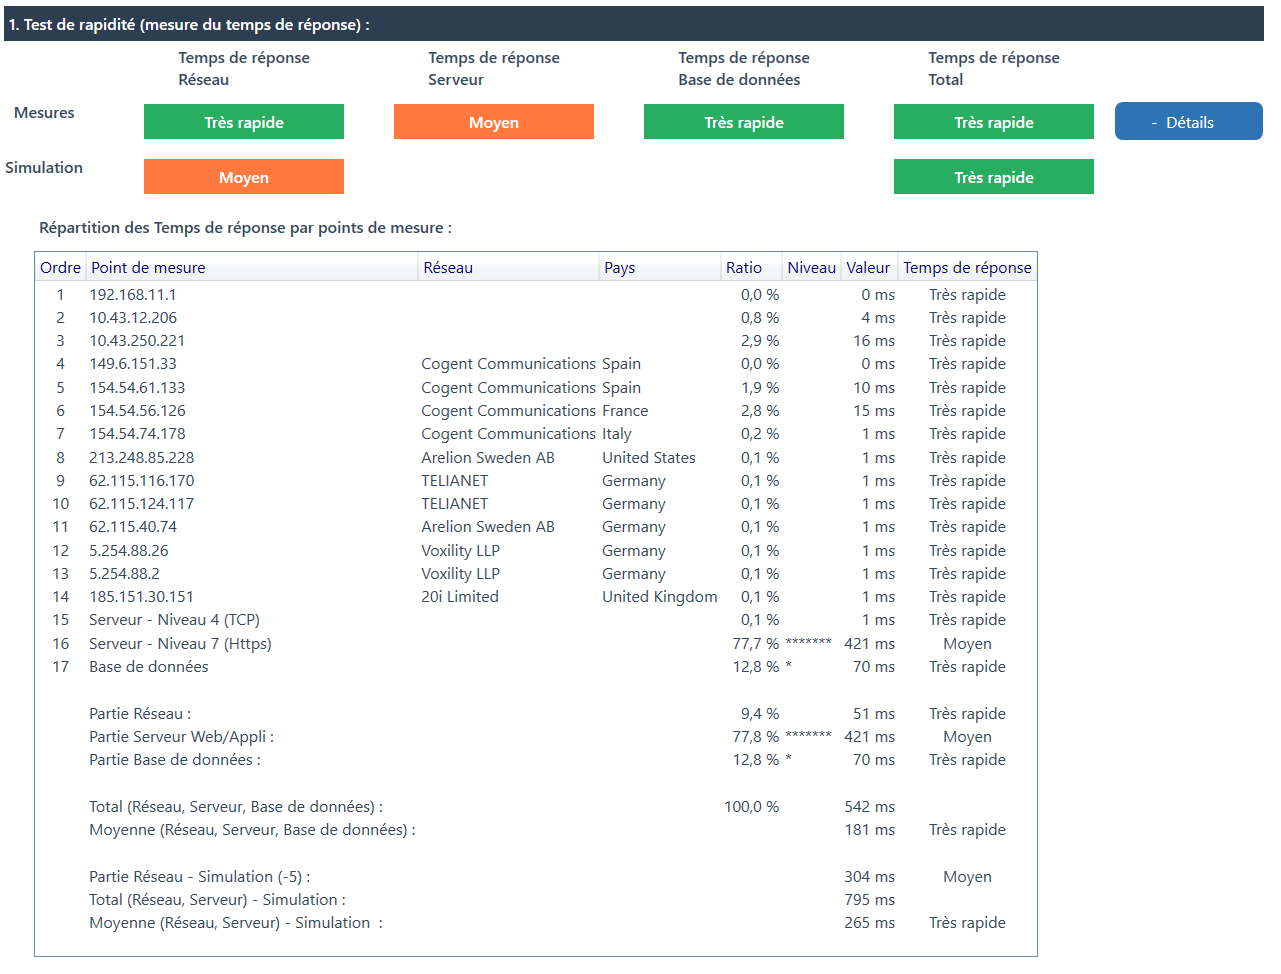Click the 795 ms simulation total value

pos(869,900)
